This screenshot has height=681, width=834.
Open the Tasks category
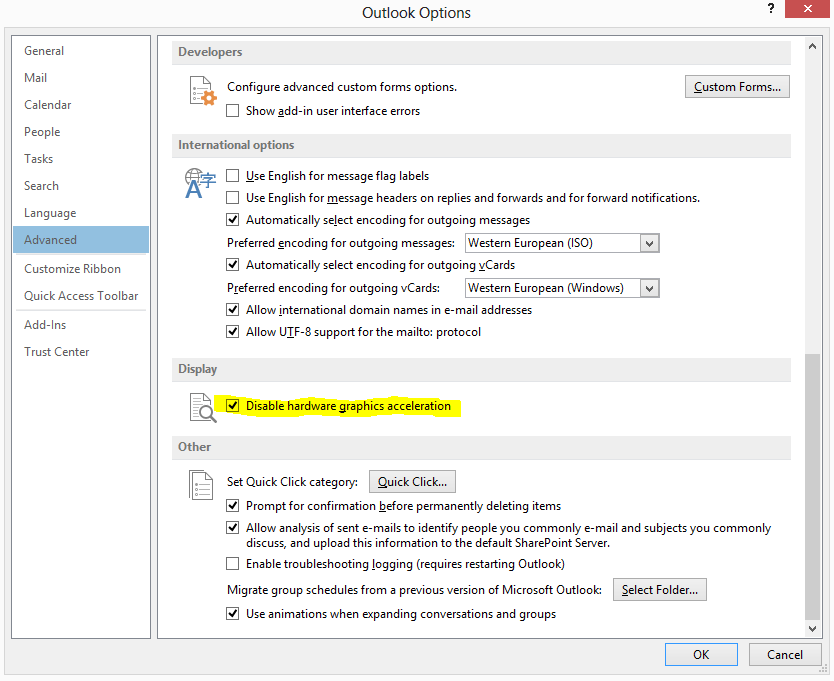[x=81, y=159]
